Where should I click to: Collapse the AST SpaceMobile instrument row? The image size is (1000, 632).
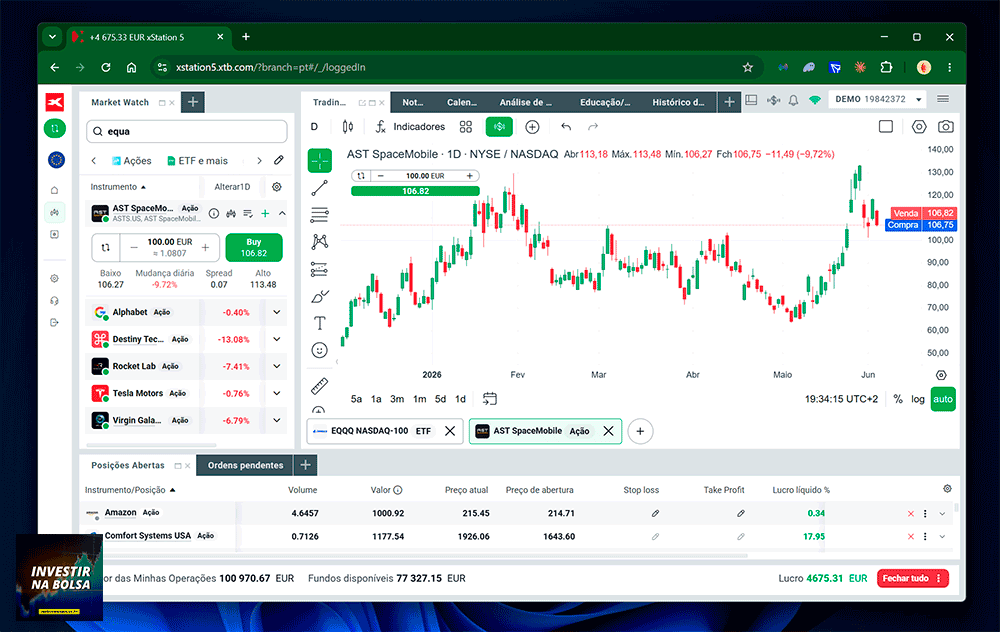[x=282, y=214]
